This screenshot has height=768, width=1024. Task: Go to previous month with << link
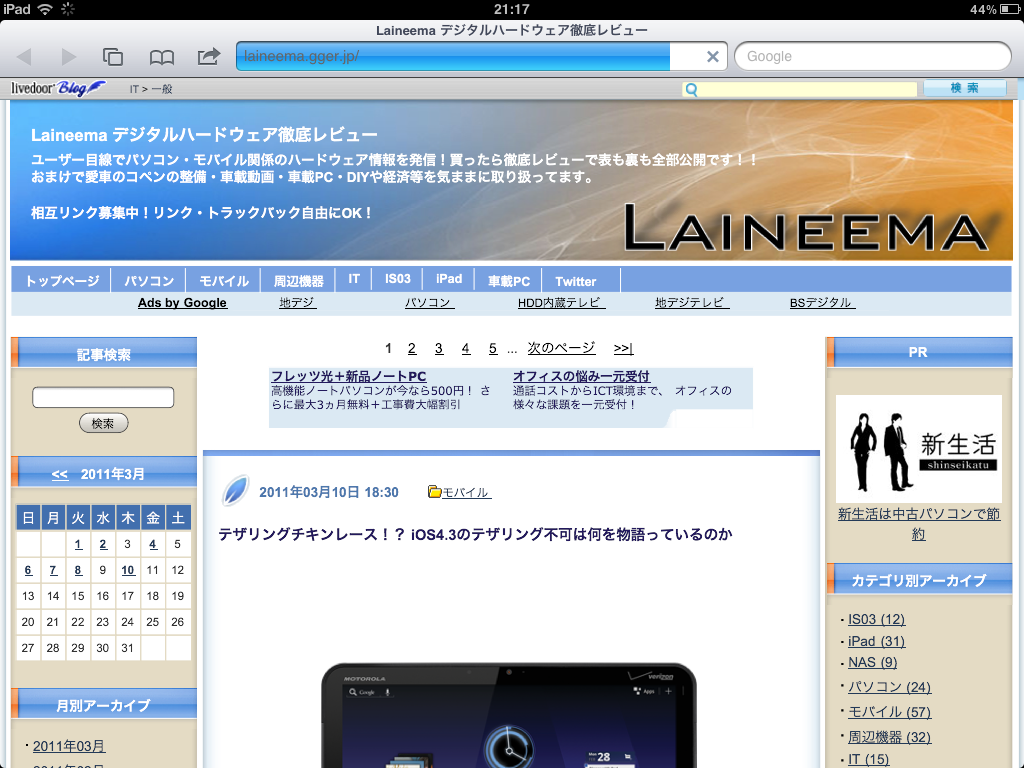click(60, 474)
